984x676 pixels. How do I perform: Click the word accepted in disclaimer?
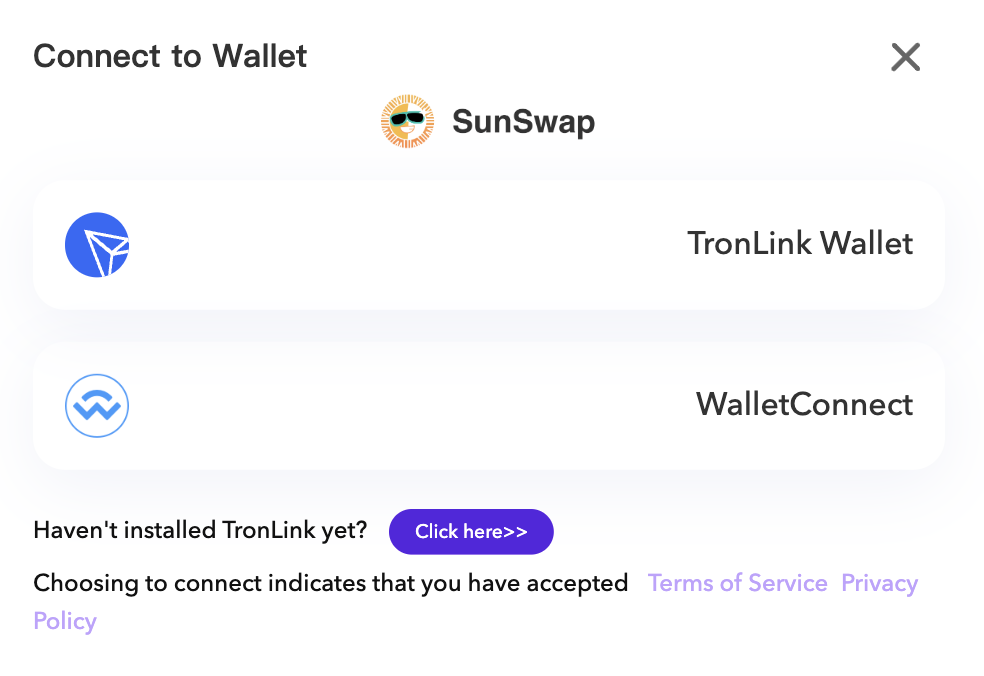pos(577,584)
